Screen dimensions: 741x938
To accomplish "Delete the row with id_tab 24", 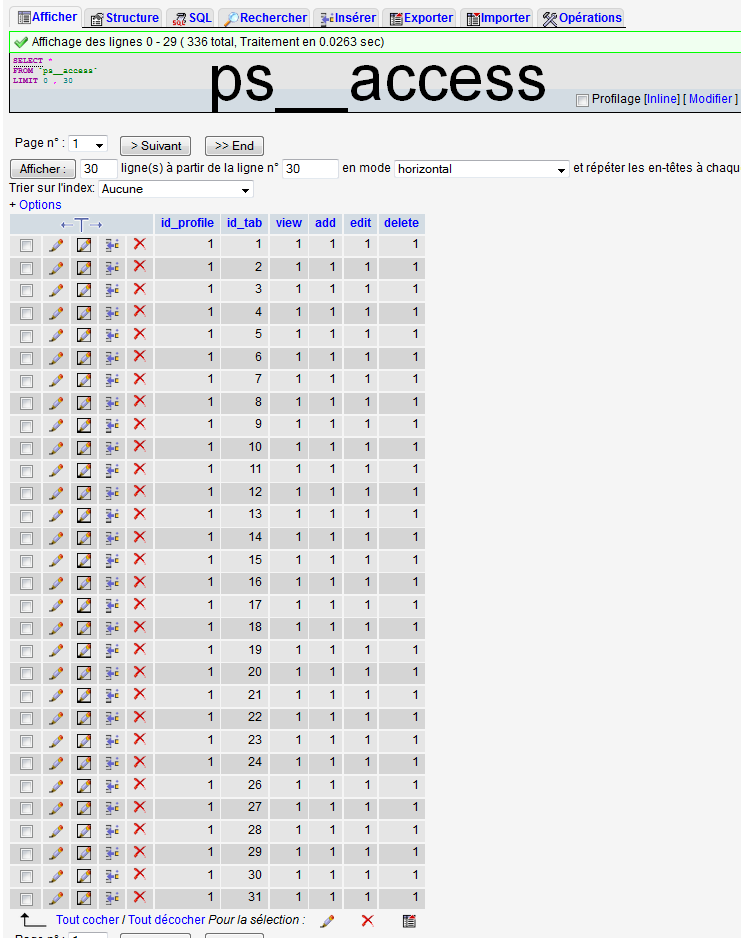I will coord(139,762).
